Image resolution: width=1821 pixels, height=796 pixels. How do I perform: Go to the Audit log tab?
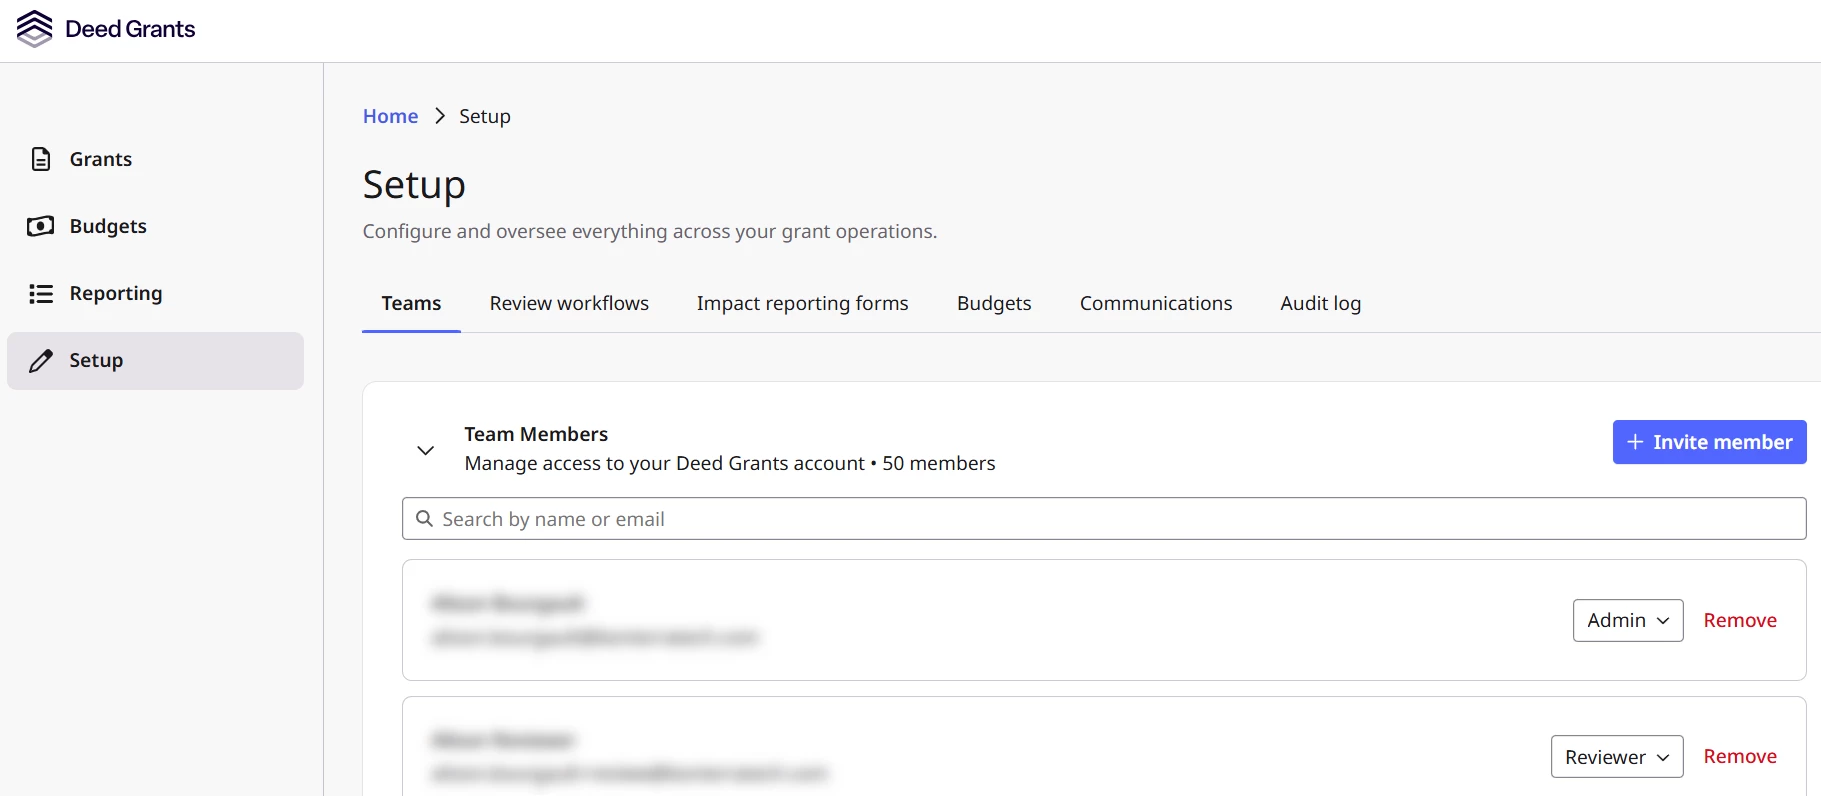(x=1320, y=303)
